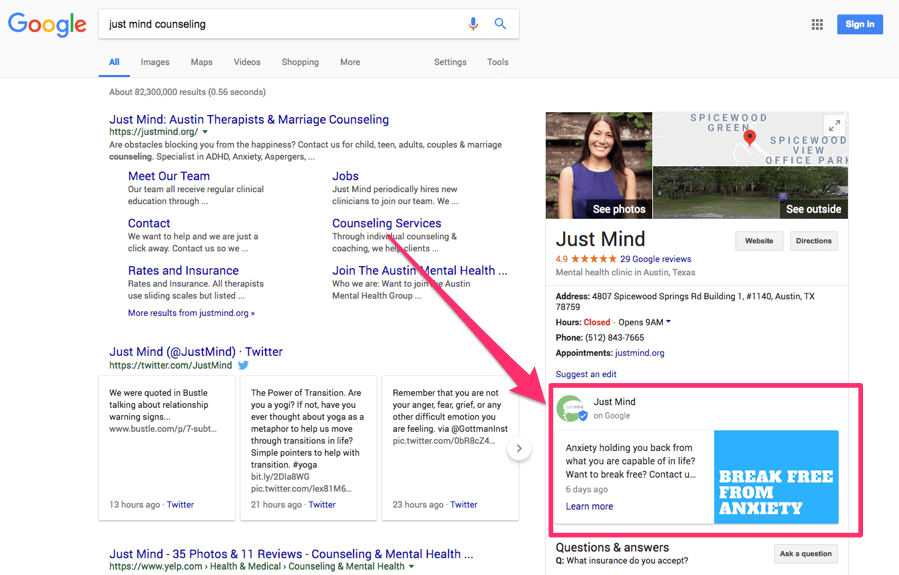Click the microphone voice search icon
Screen dimensions: 899x575
click(473, 24)
